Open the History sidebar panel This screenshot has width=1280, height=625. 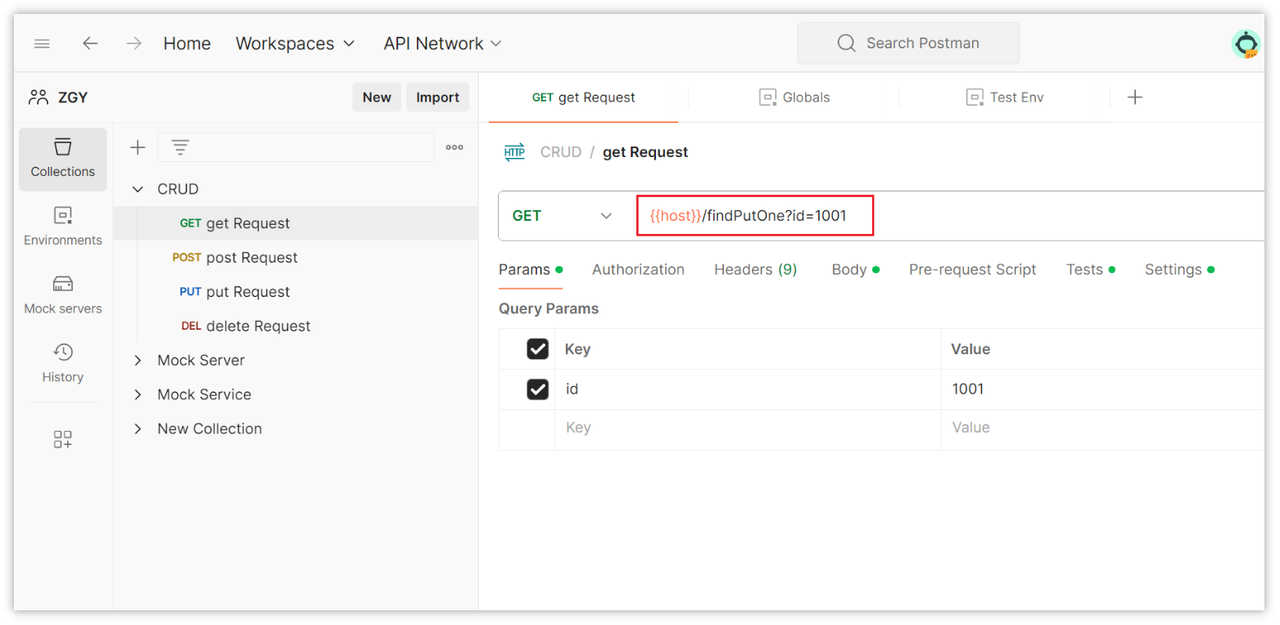63,363
